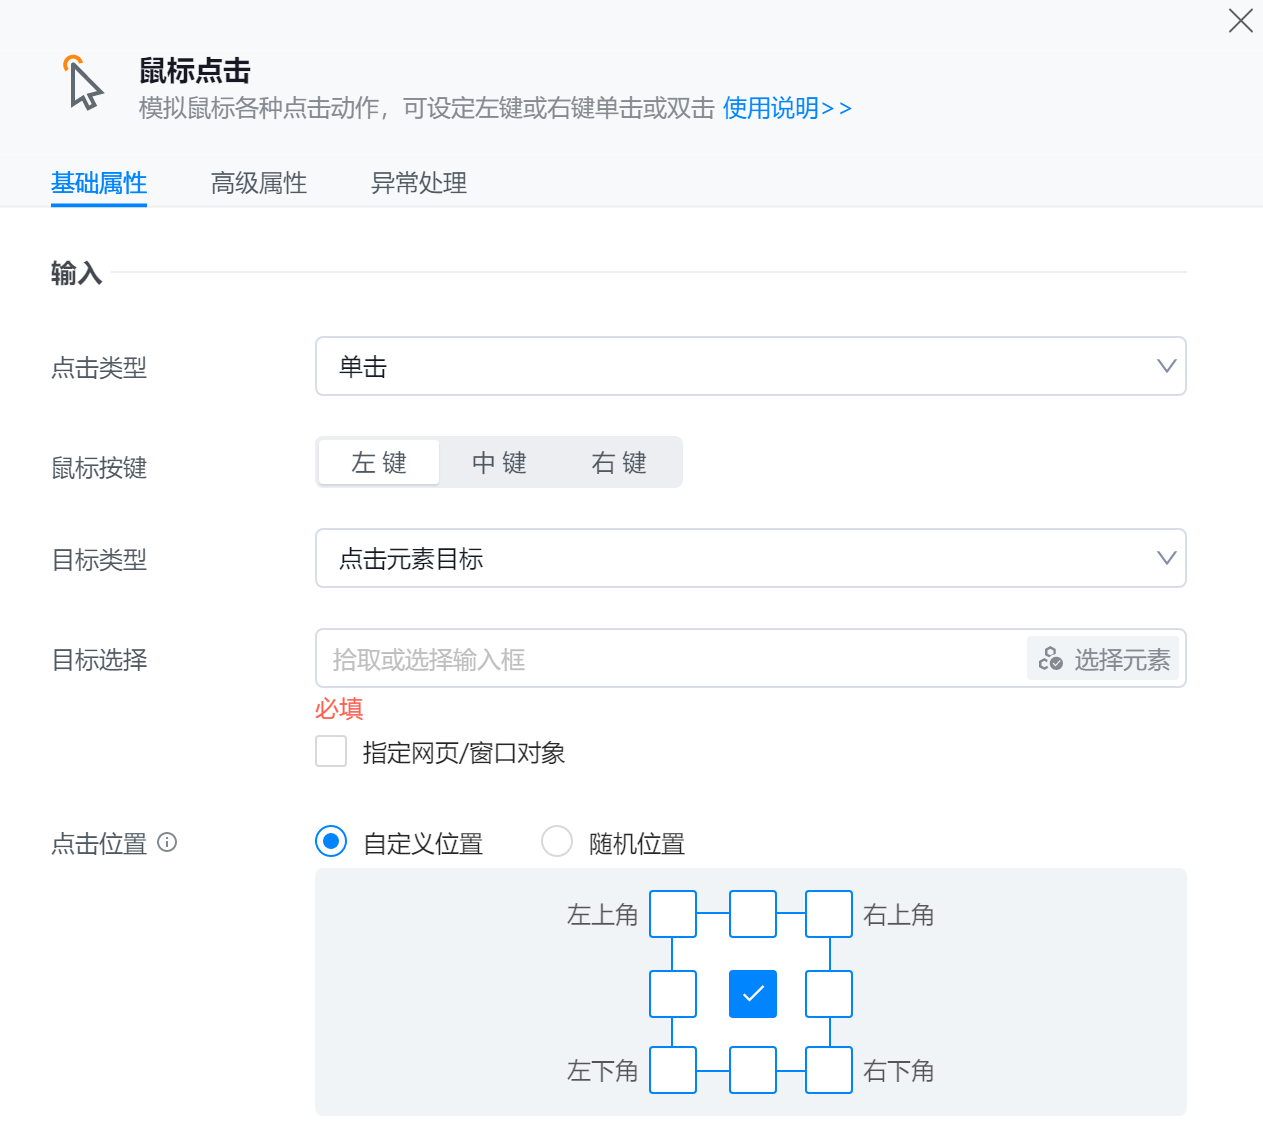Image resolution: width=1263 pixels, height=1122 pixels.
Task: Select the 左下角 position box
Action: pos(673,1070)
